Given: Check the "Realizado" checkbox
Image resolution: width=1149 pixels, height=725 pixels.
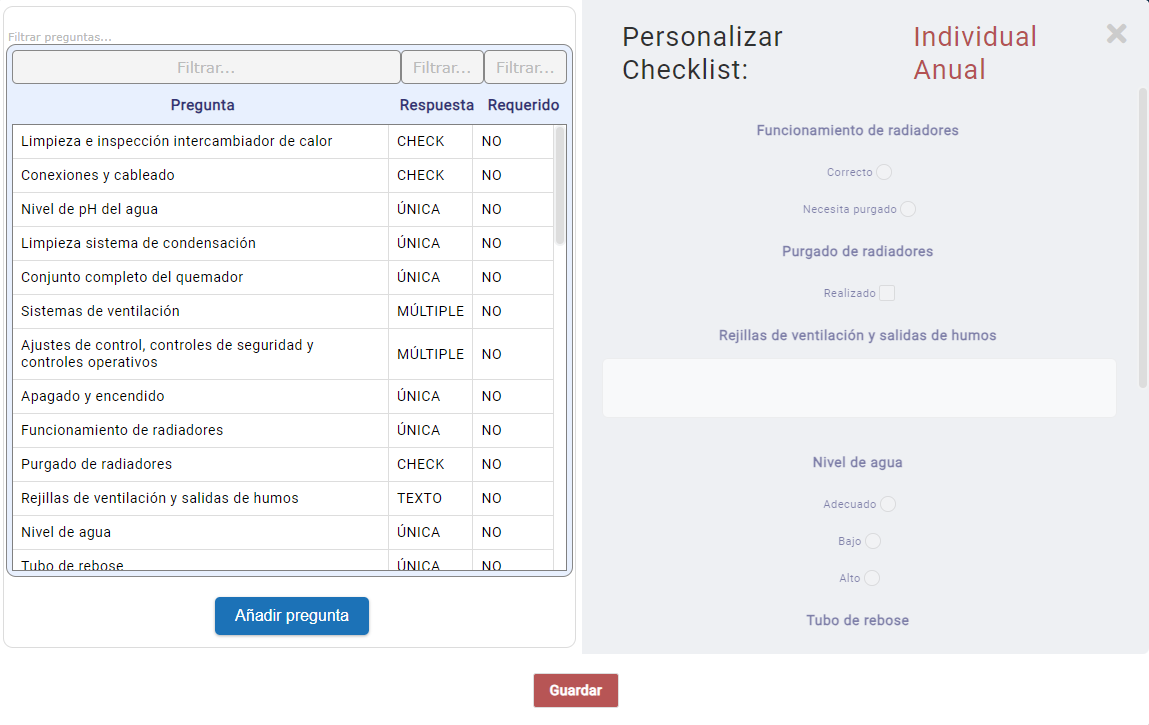Looking at the screenshot, I should click(886, 292).
